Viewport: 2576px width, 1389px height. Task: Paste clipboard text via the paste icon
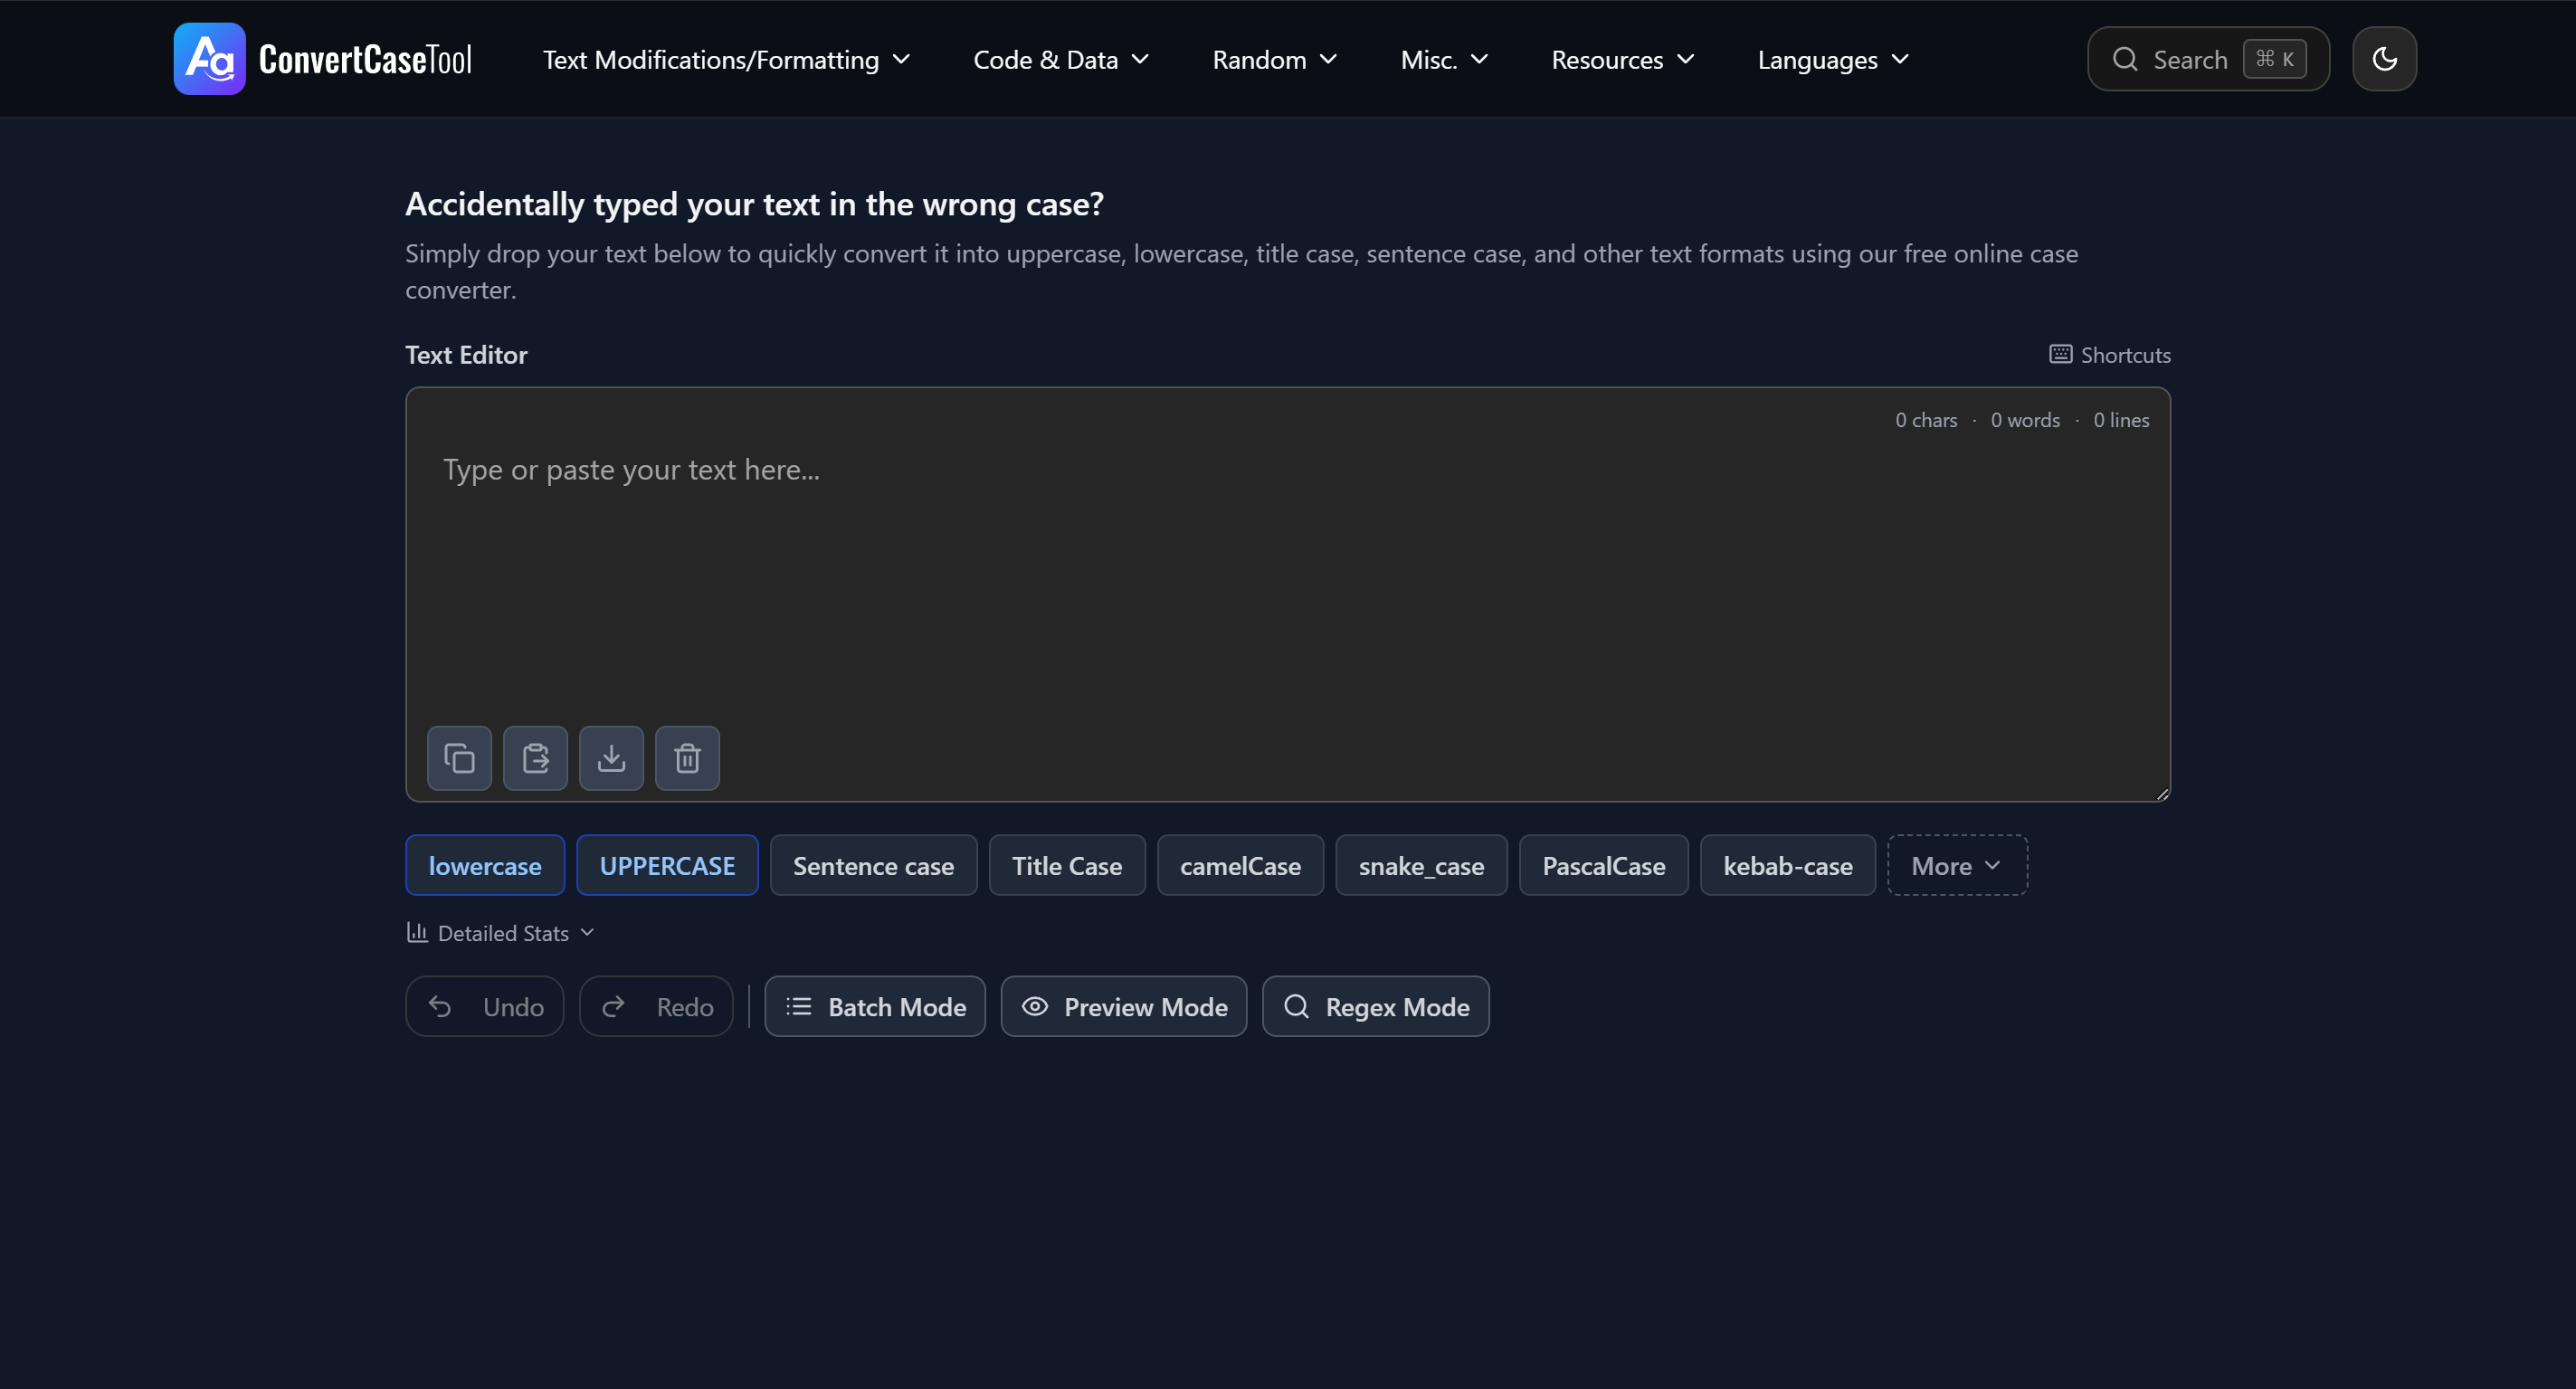535,758
